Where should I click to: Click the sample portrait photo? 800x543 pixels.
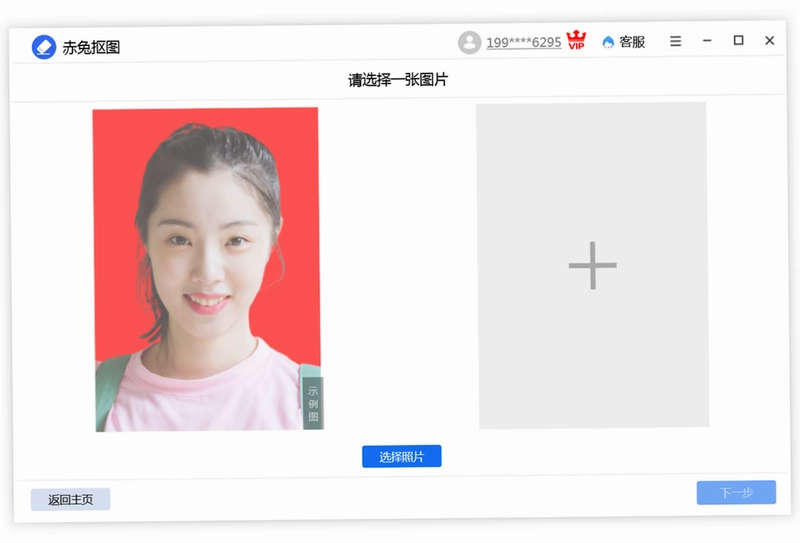[x=208, y=269]
